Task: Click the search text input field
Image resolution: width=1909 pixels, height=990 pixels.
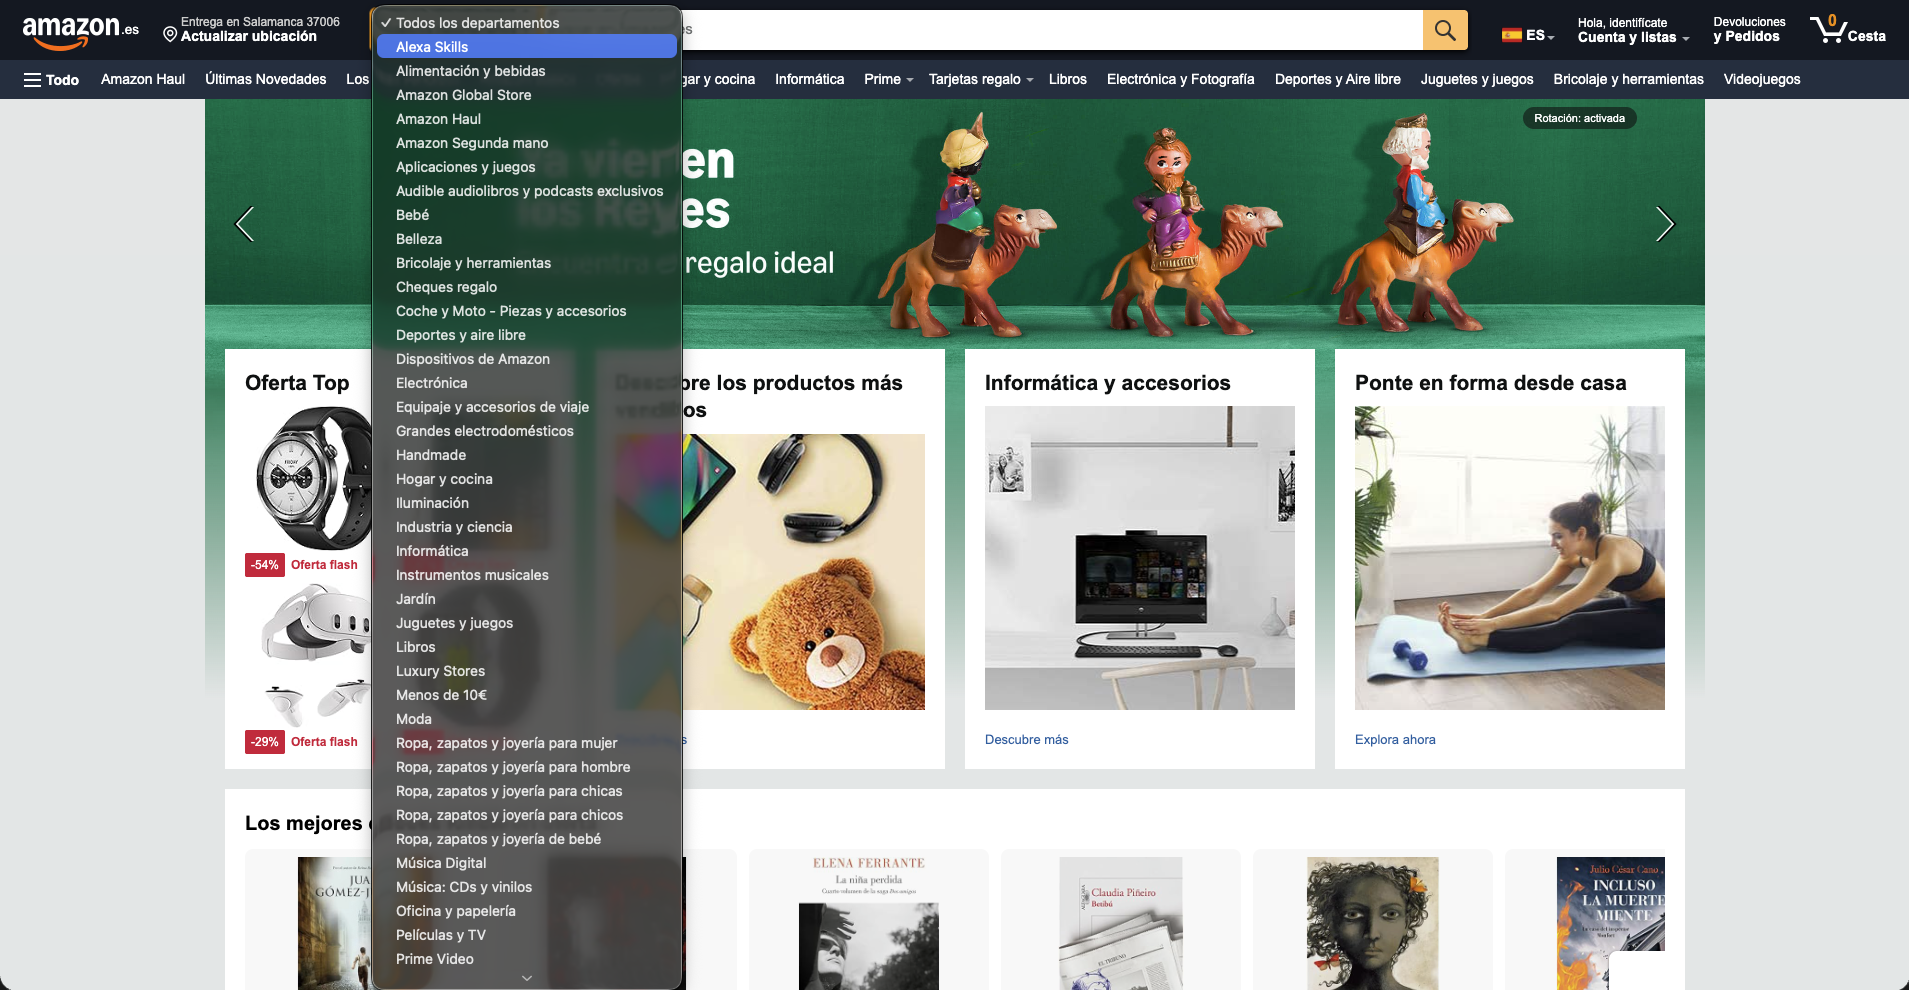Action: pyautogui.click(x=1050, y=30)
